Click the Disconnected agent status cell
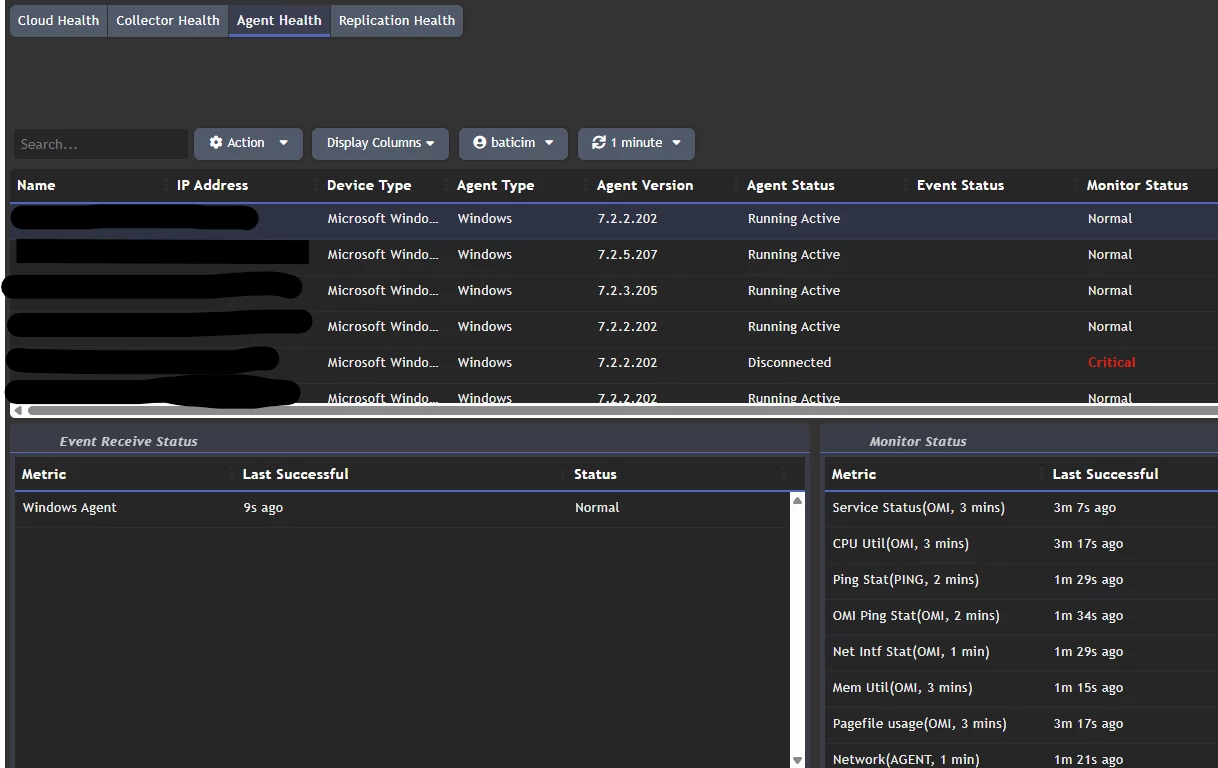Viewport: 1218px width, 768px height. (x=789, y=363)
